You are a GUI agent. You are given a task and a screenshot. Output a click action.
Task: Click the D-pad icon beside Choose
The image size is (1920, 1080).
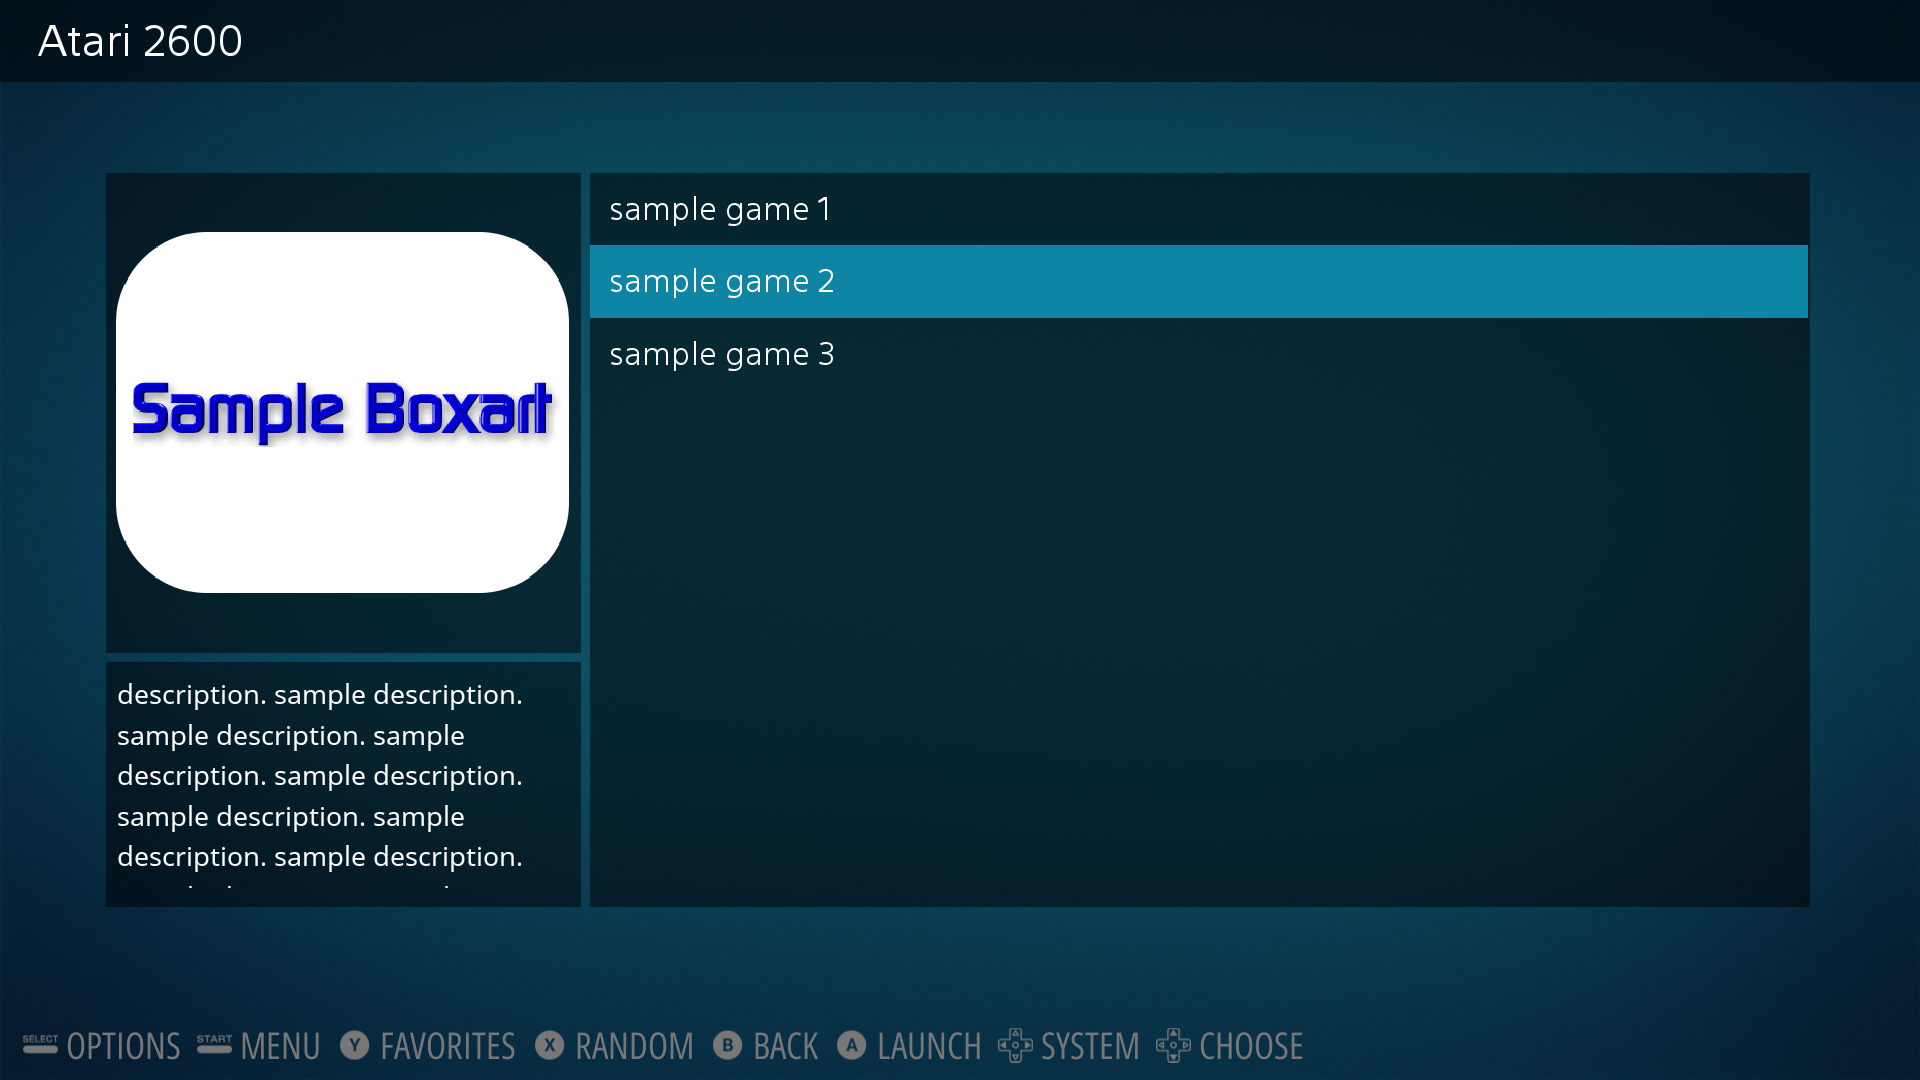click(1173, 1046)
